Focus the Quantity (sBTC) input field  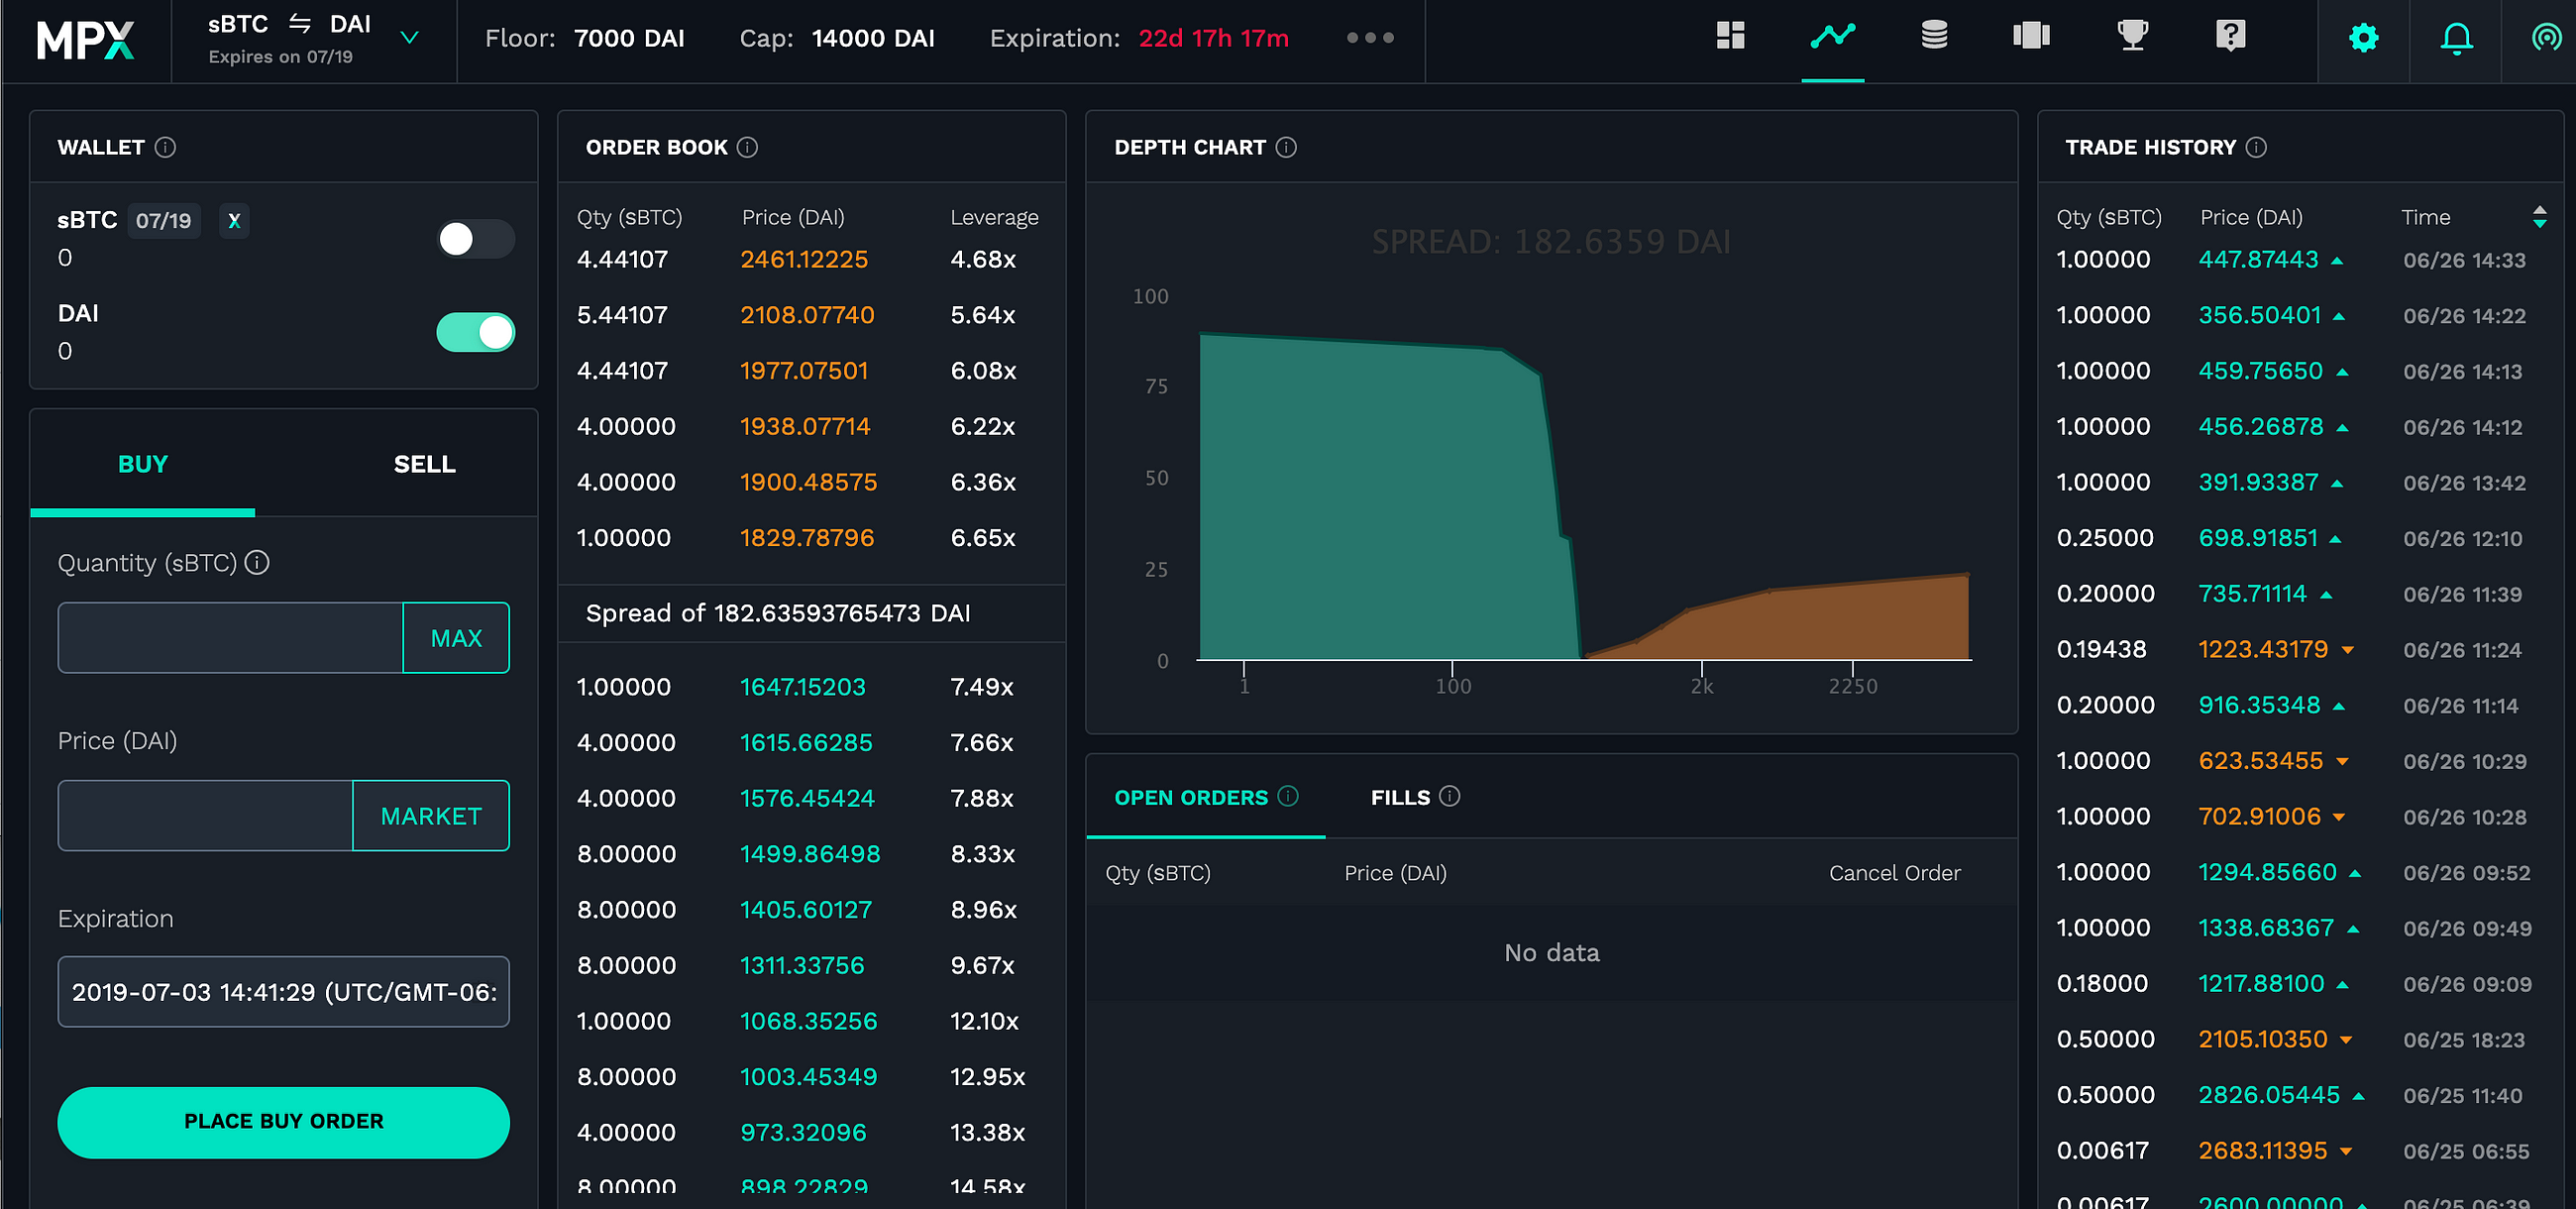(230, 638)
